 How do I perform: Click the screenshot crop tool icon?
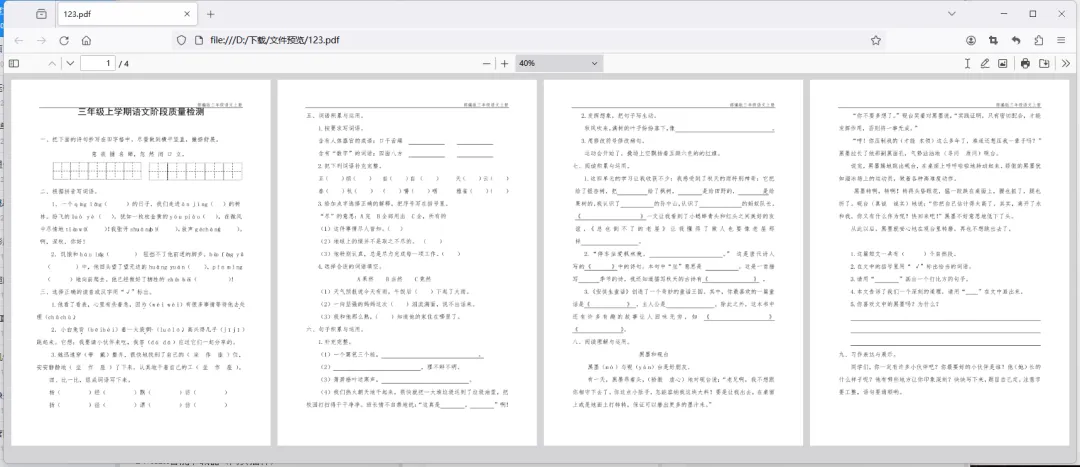(x=993, y=41)
